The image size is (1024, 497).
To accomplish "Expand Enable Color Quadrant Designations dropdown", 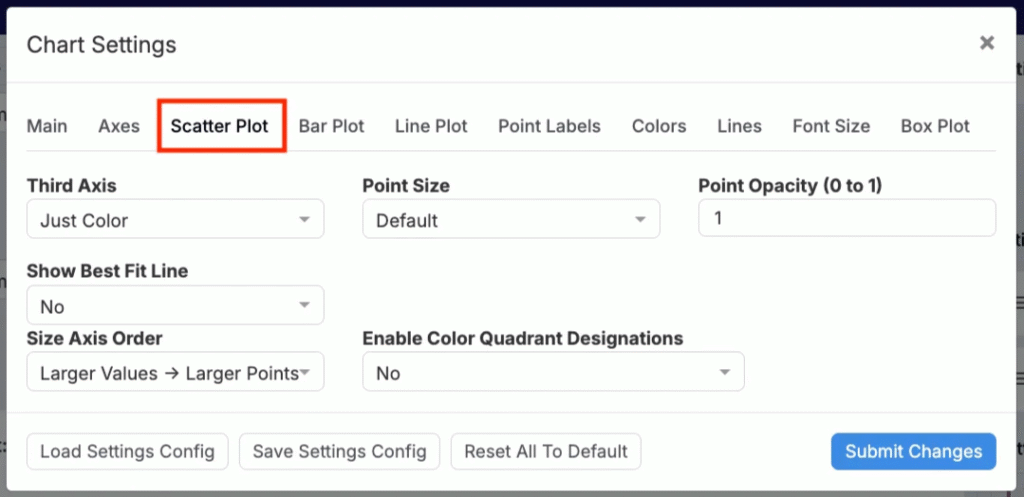I will 553,372.
